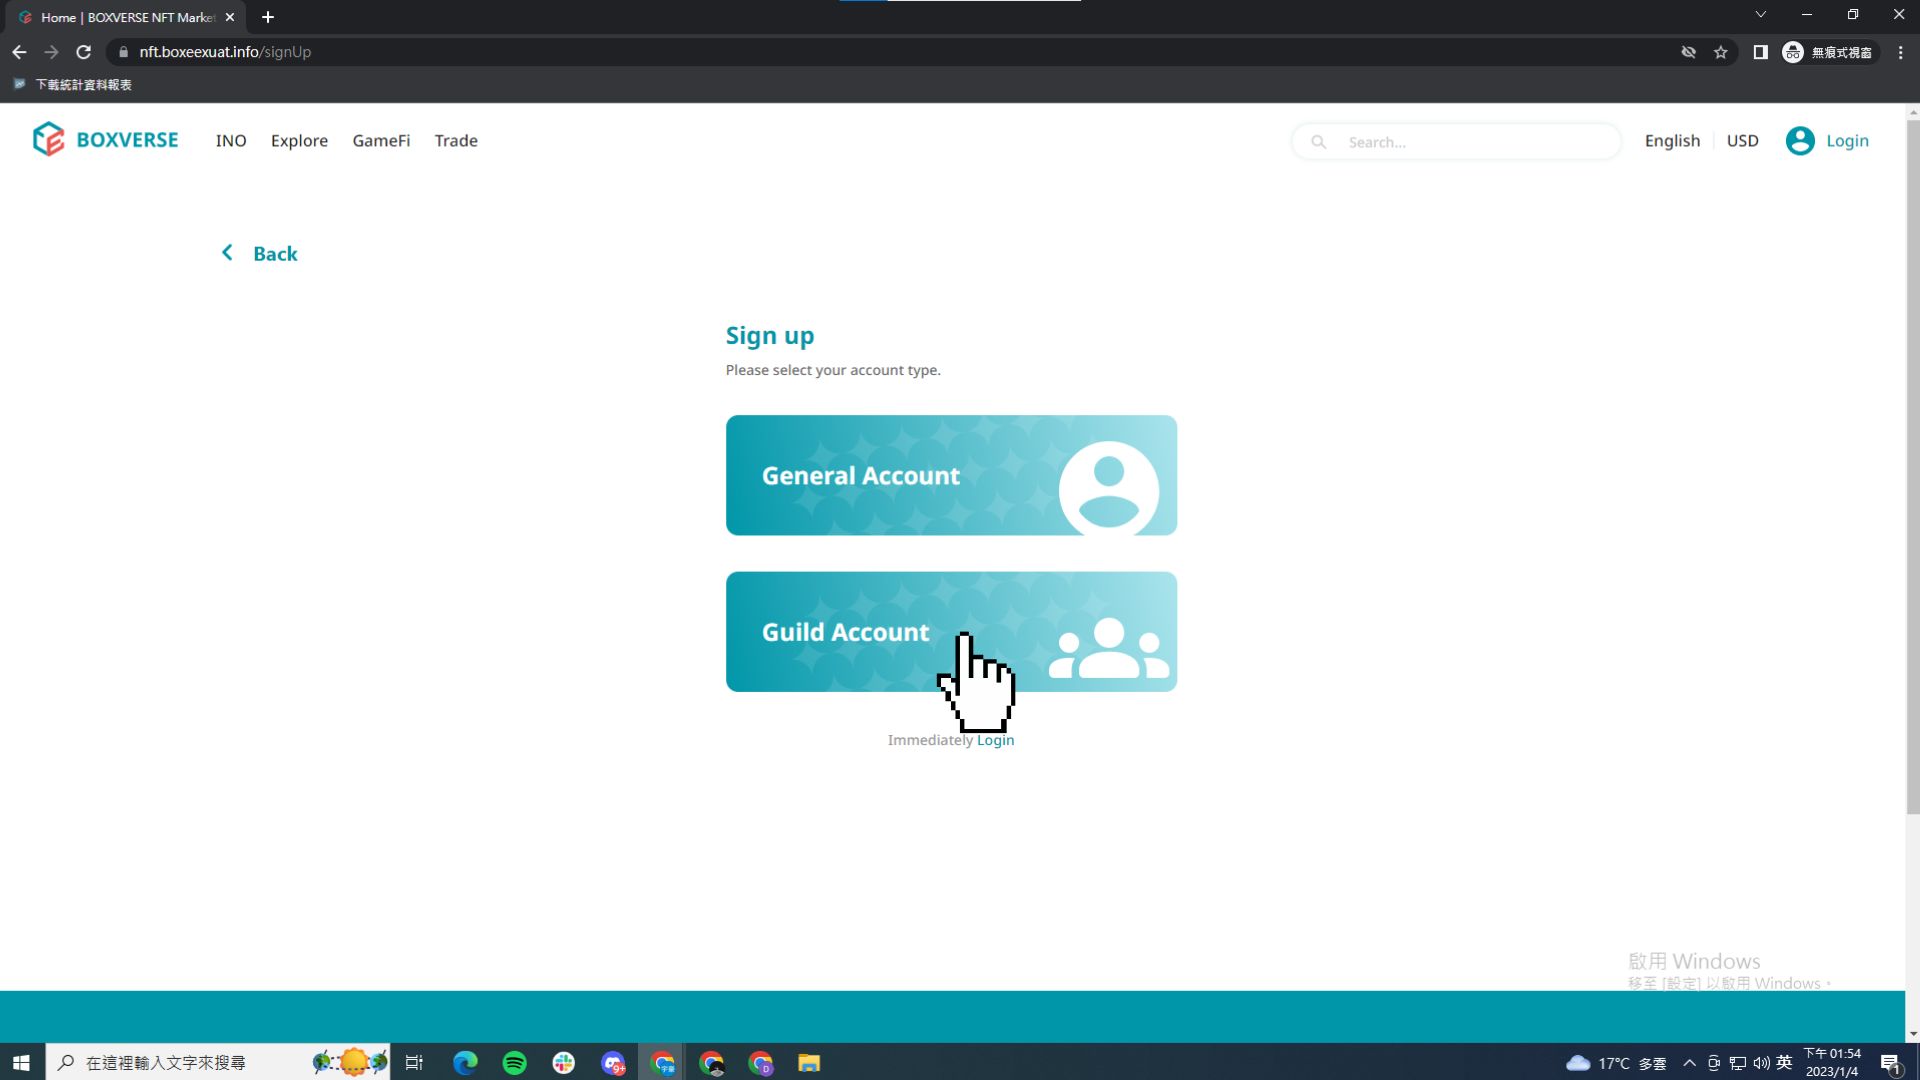Click the Immediately Login link

pos(995,740)
